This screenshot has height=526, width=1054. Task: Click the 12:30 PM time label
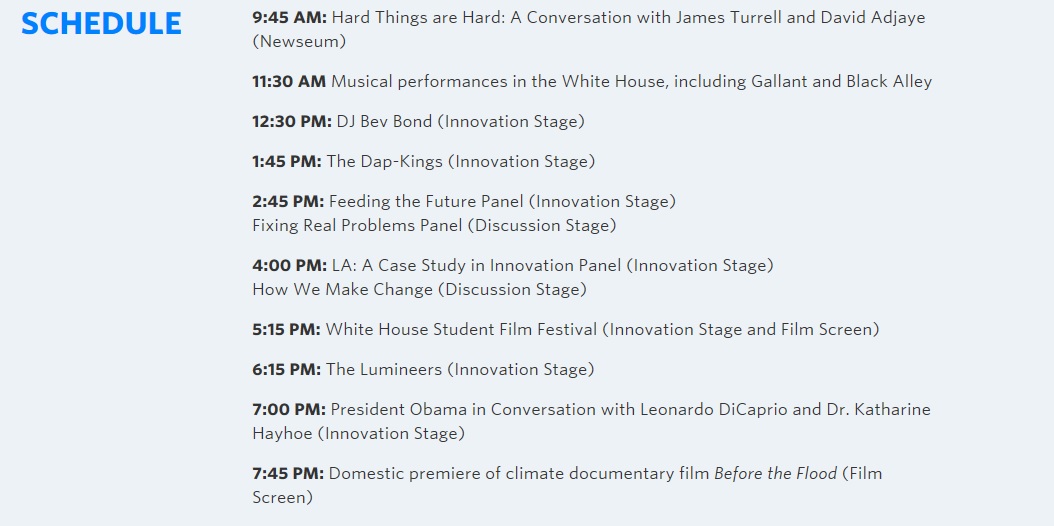pos(292,122)
